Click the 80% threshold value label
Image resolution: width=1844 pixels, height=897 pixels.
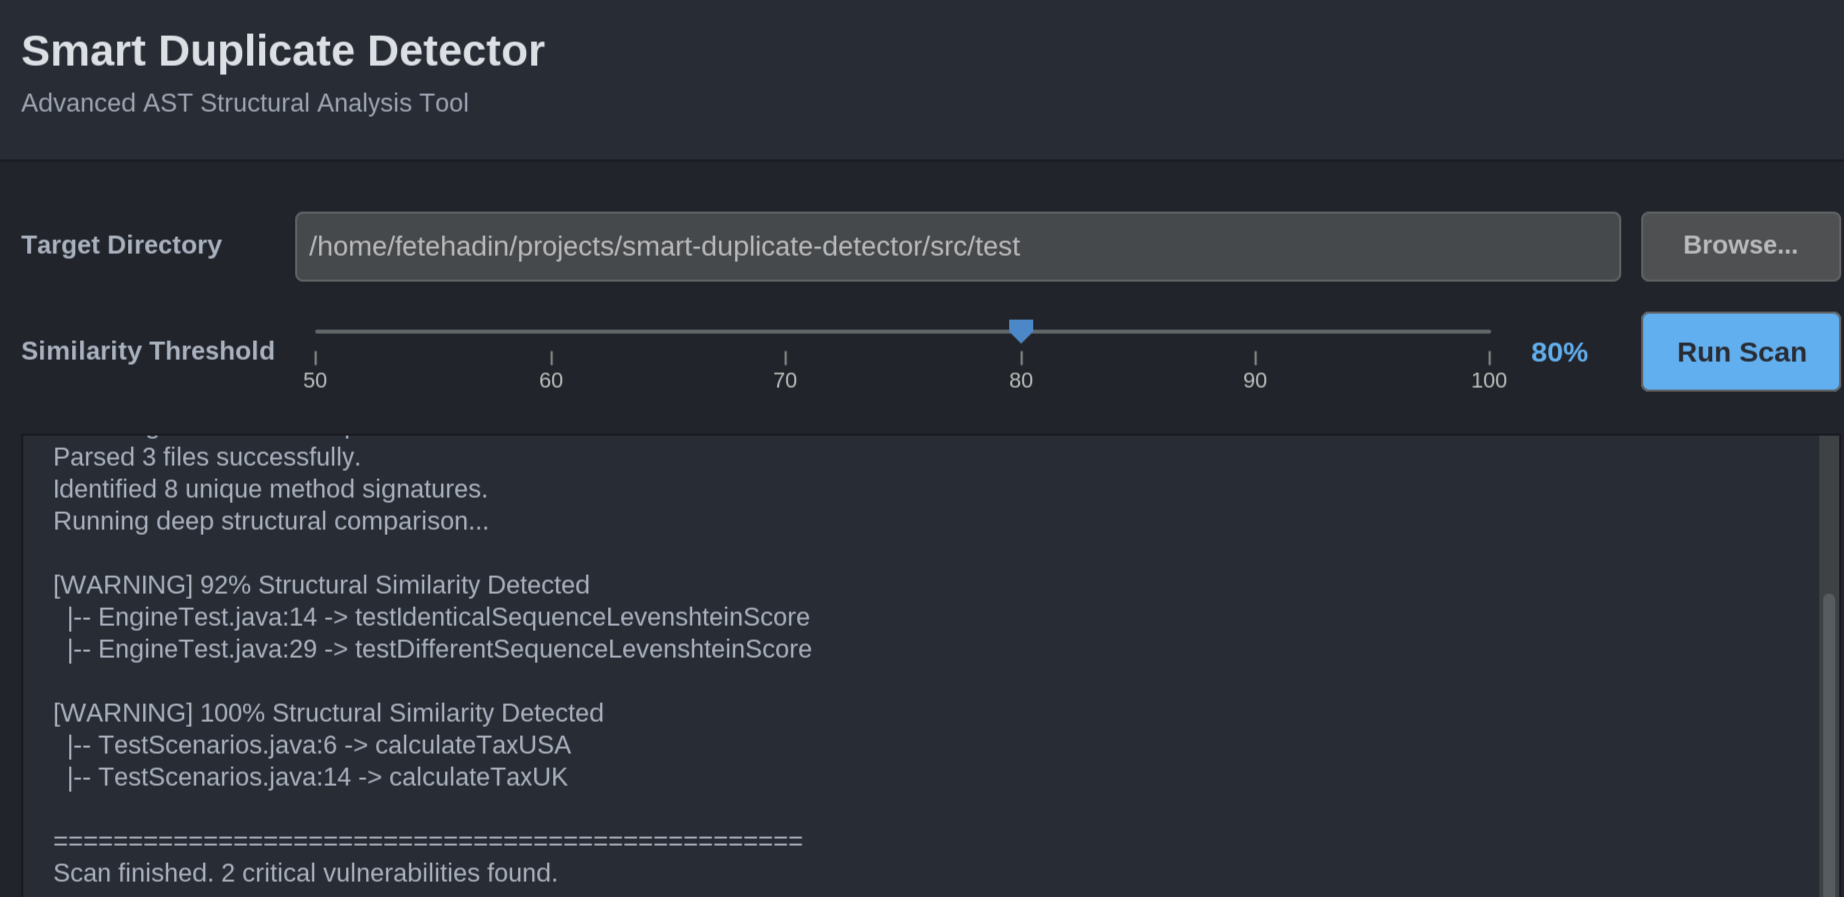(1559, 352)
